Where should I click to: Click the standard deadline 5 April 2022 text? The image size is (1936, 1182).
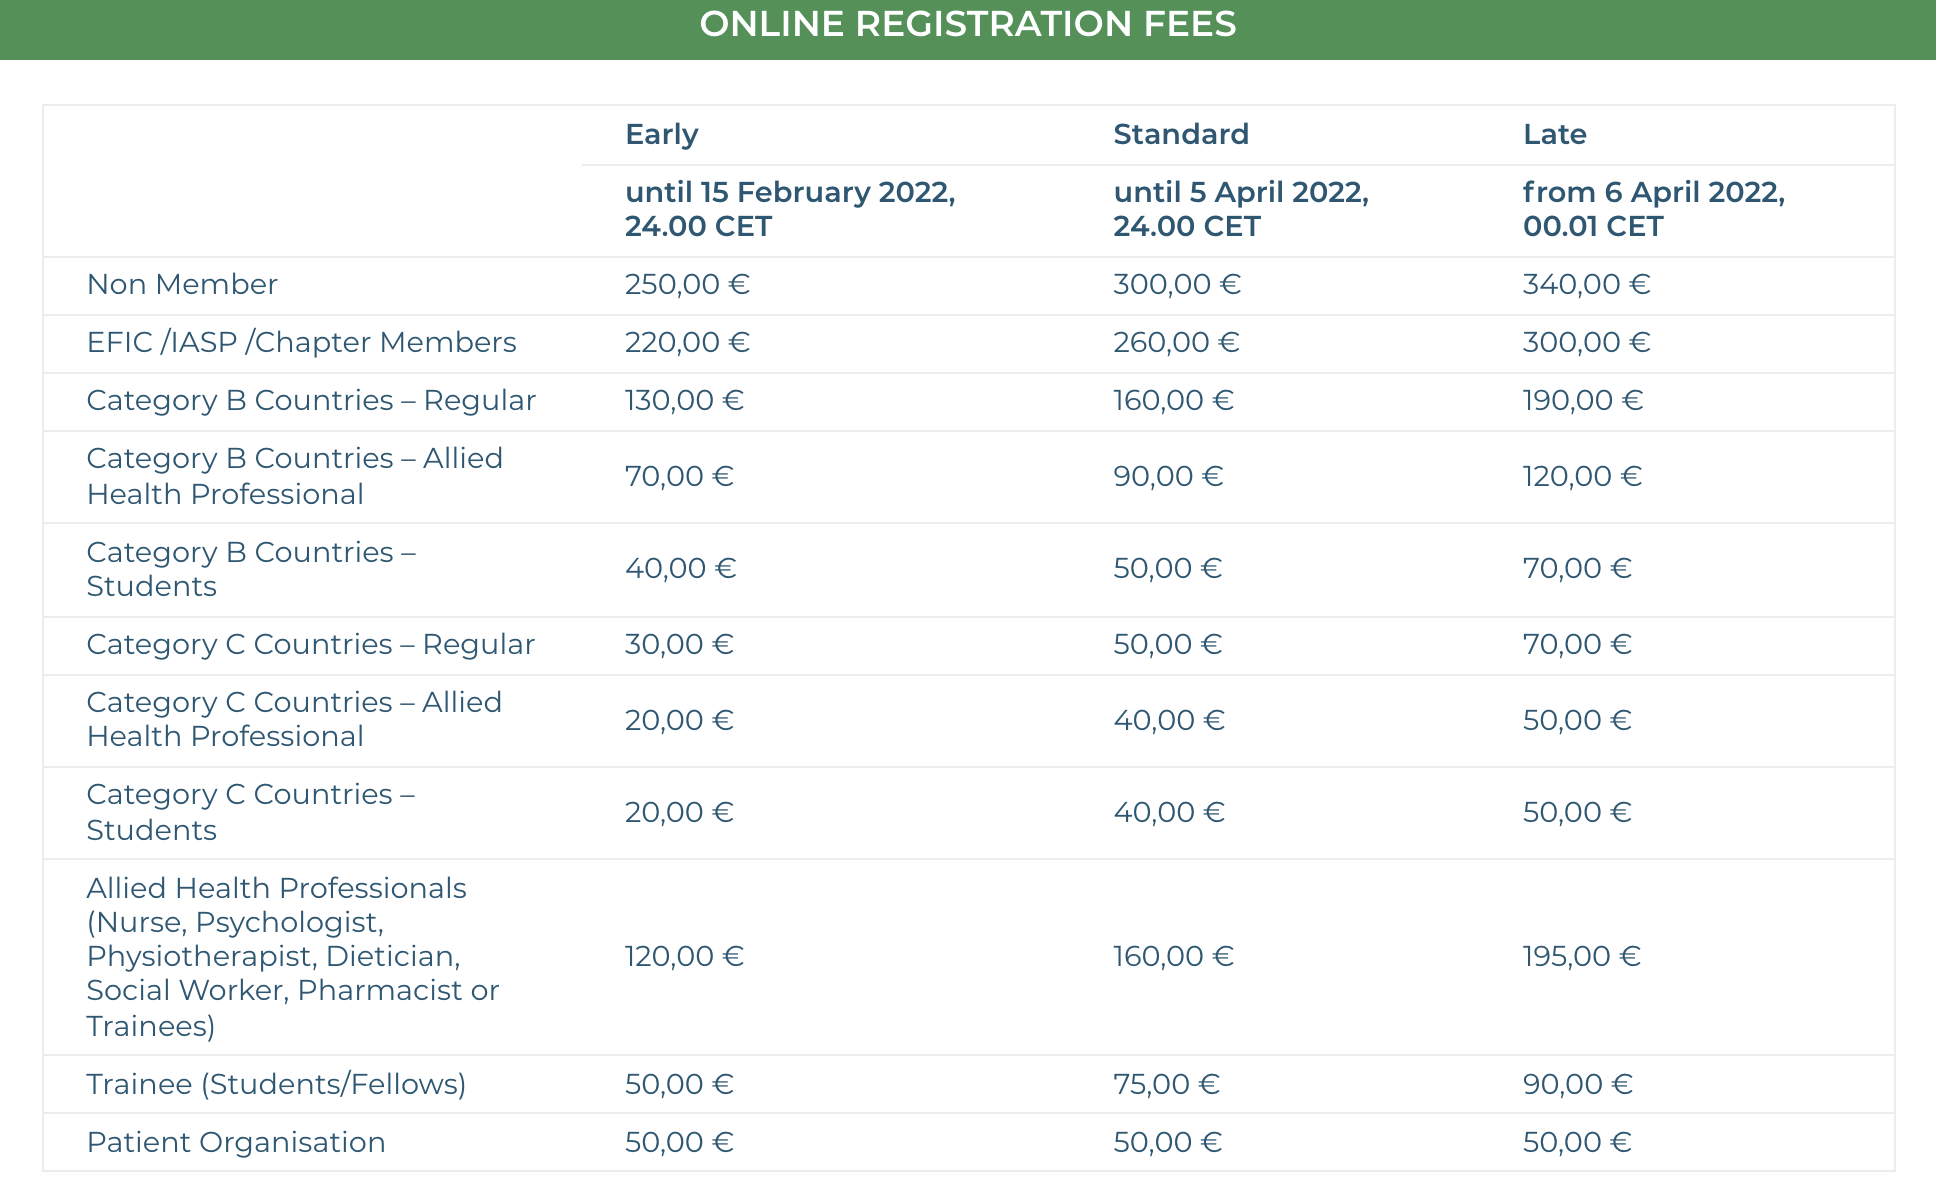[1240, 208]
